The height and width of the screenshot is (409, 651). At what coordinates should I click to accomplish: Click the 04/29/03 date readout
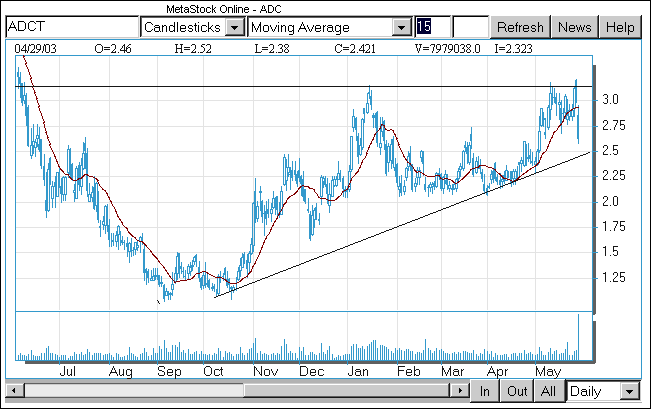(x=35, y=49)
